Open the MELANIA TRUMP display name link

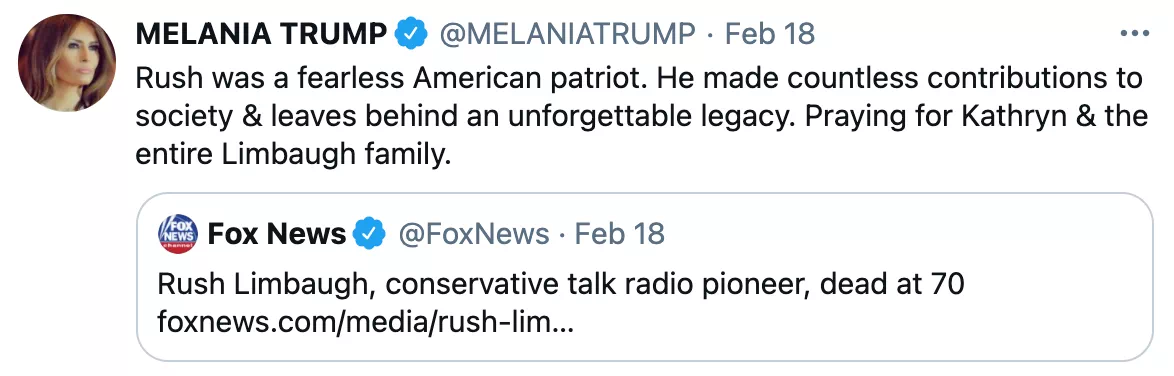click(261, 34)
